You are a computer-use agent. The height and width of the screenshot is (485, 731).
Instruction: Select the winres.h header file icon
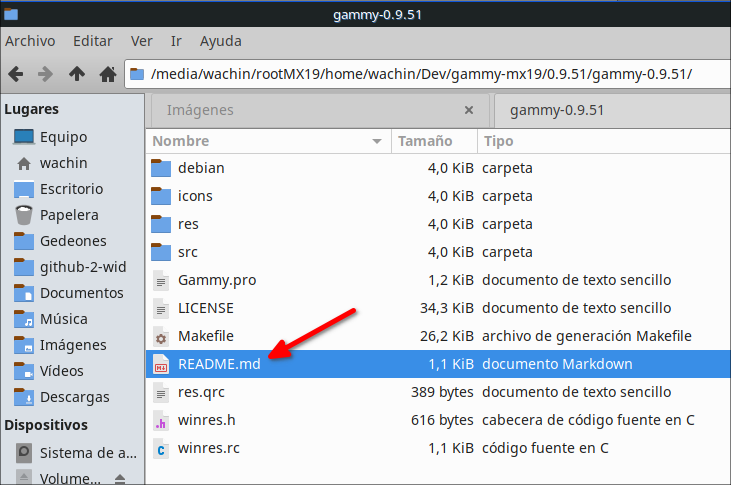tap(161, 420)
